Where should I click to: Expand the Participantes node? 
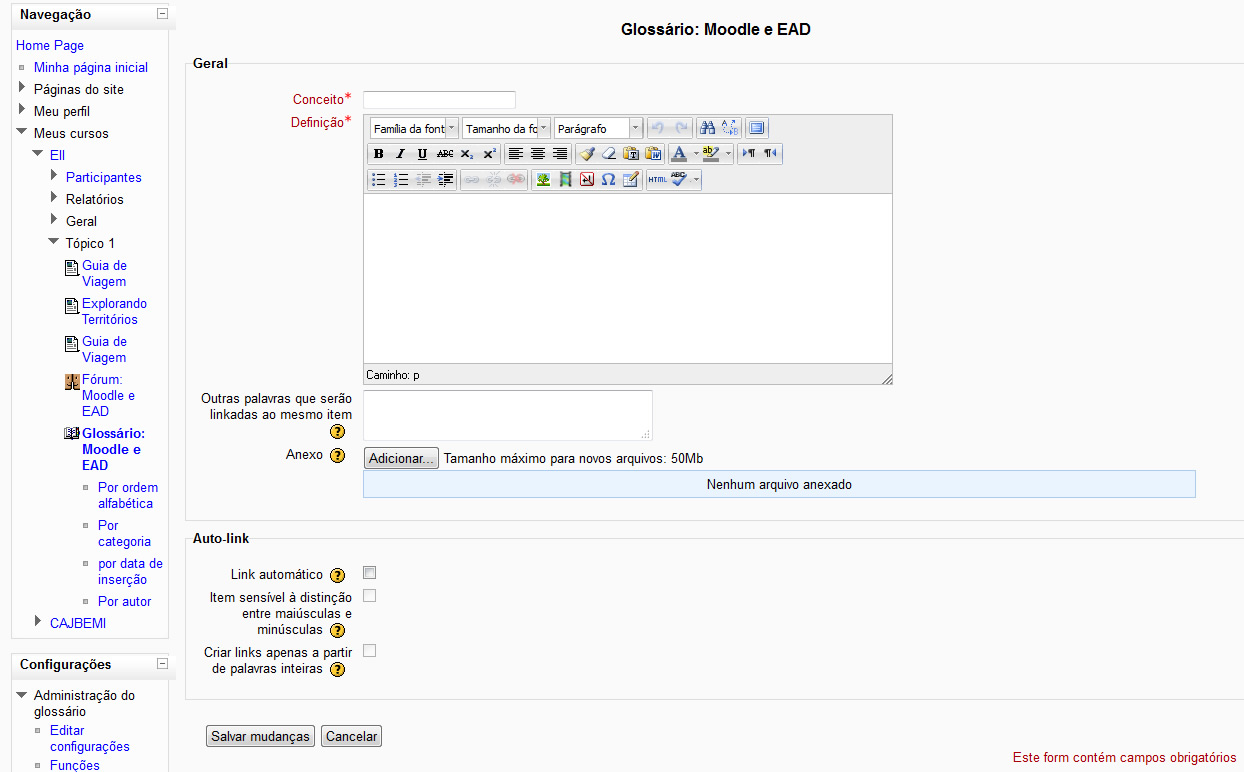[54, 176]
